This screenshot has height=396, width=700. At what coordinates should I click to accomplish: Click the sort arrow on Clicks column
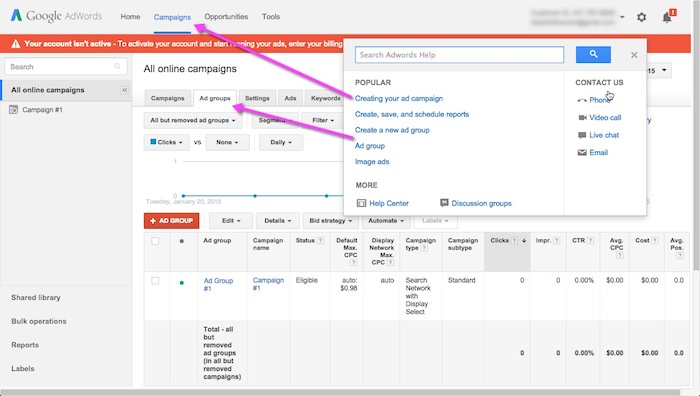524,241
